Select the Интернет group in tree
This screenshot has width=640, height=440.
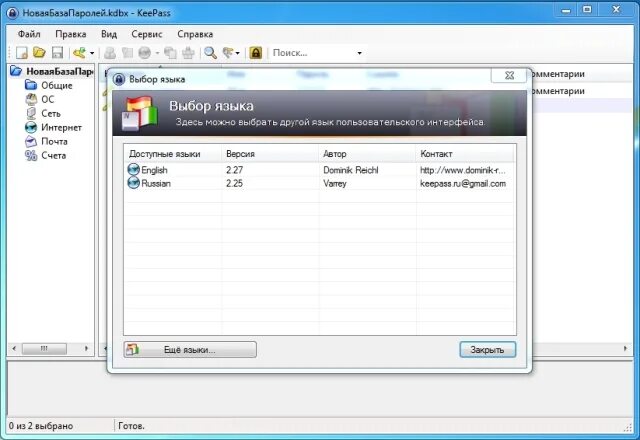coord(61,127)
